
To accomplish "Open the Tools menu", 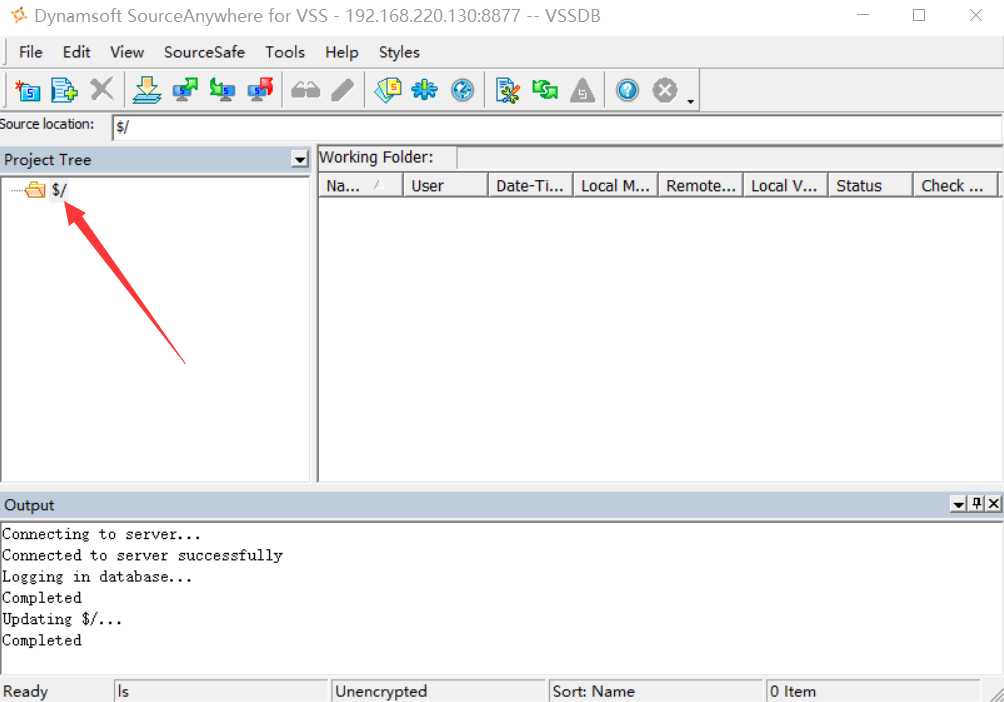I will coord(285,52).
